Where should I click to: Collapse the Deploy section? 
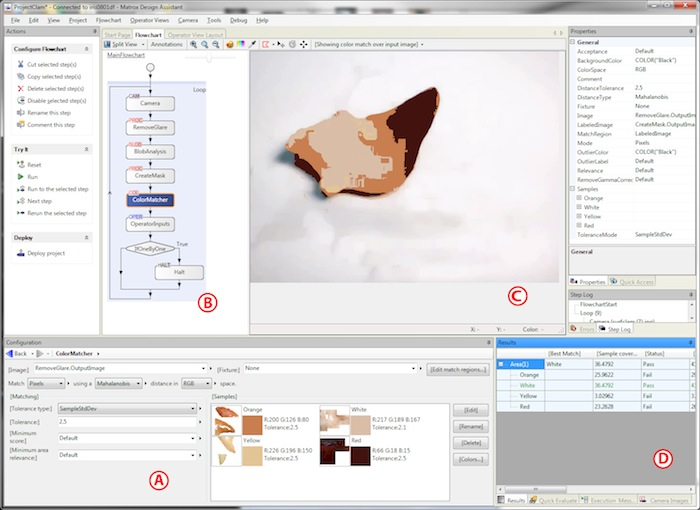tap(88, 237)
